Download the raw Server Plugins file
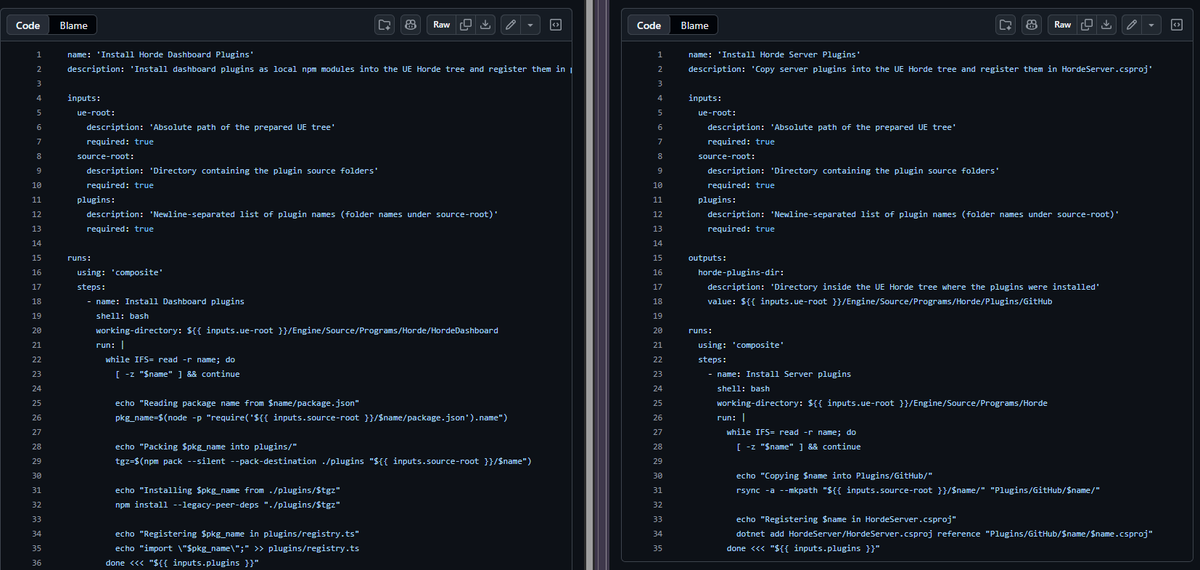This screenshot has height=570, width=1200. 1104,24
